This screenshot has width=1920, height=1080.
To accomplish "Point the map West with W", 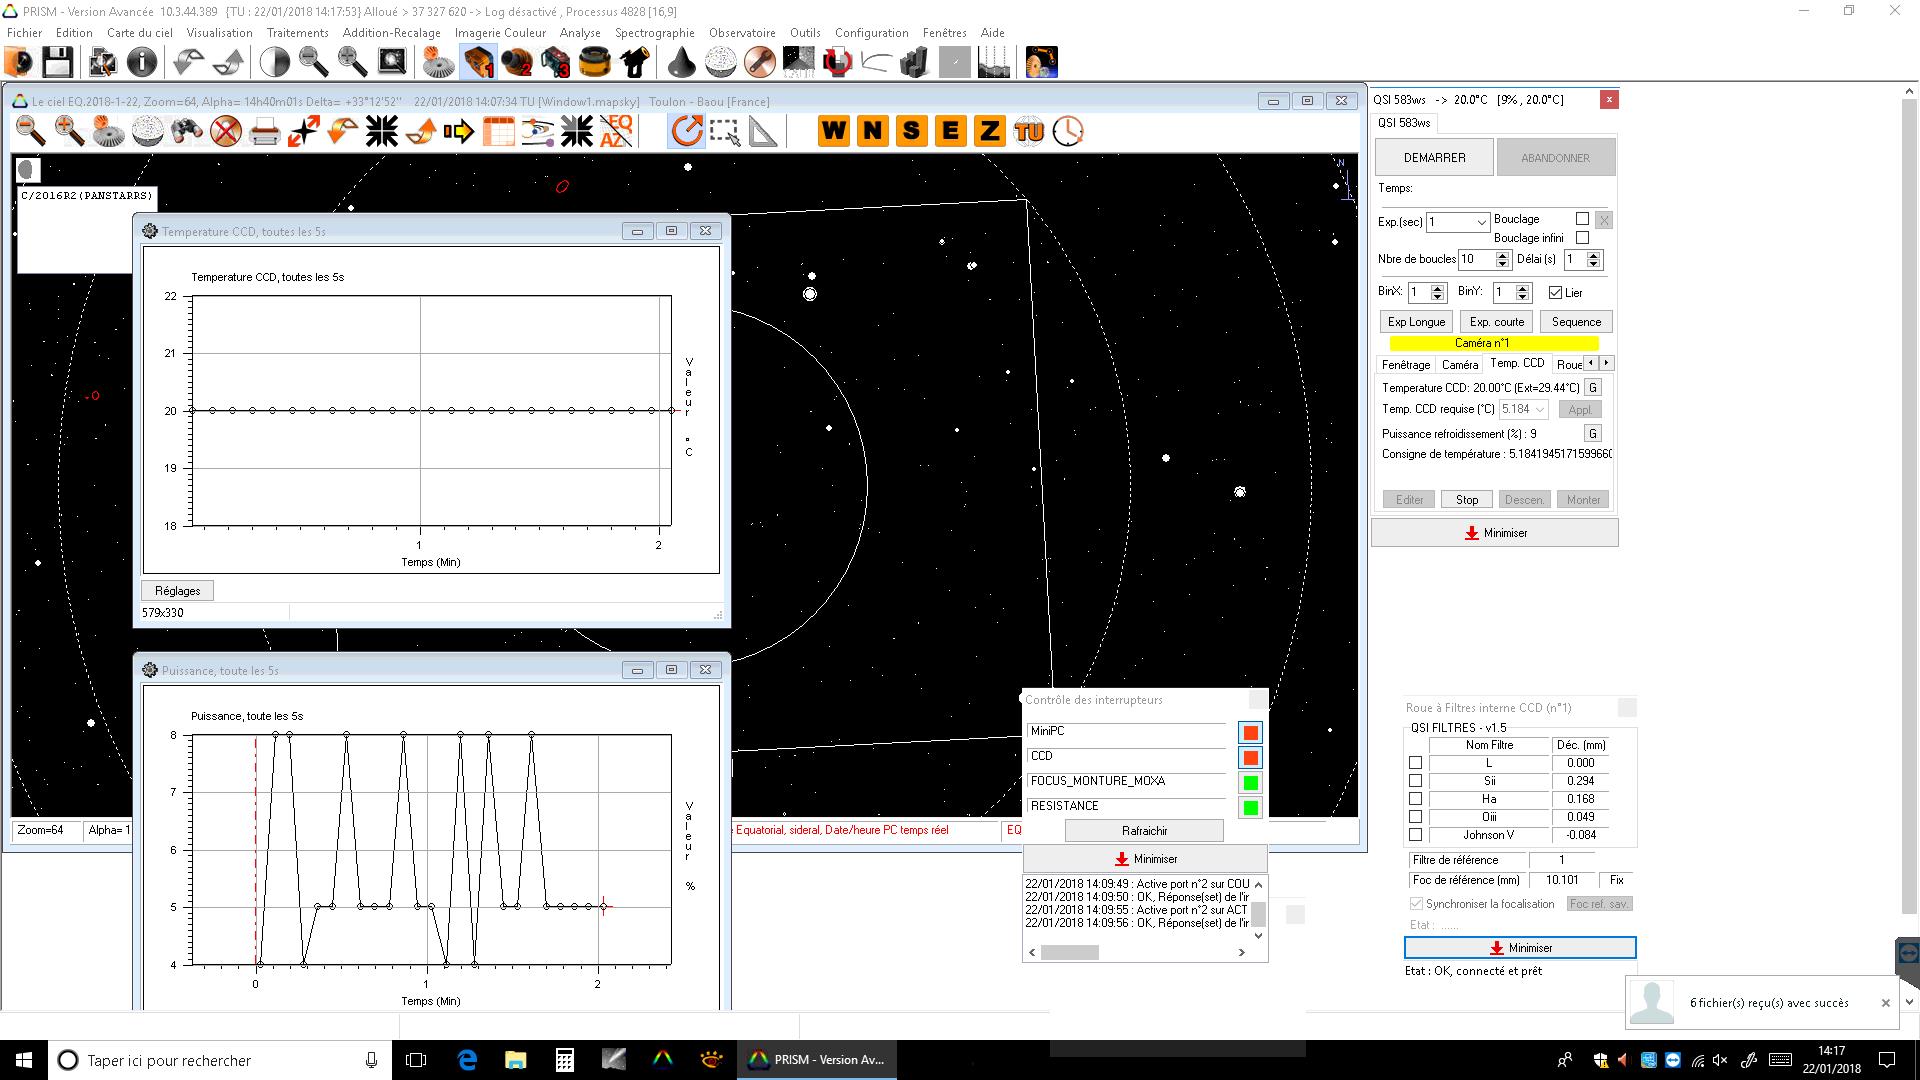I will tap(833, 131).
